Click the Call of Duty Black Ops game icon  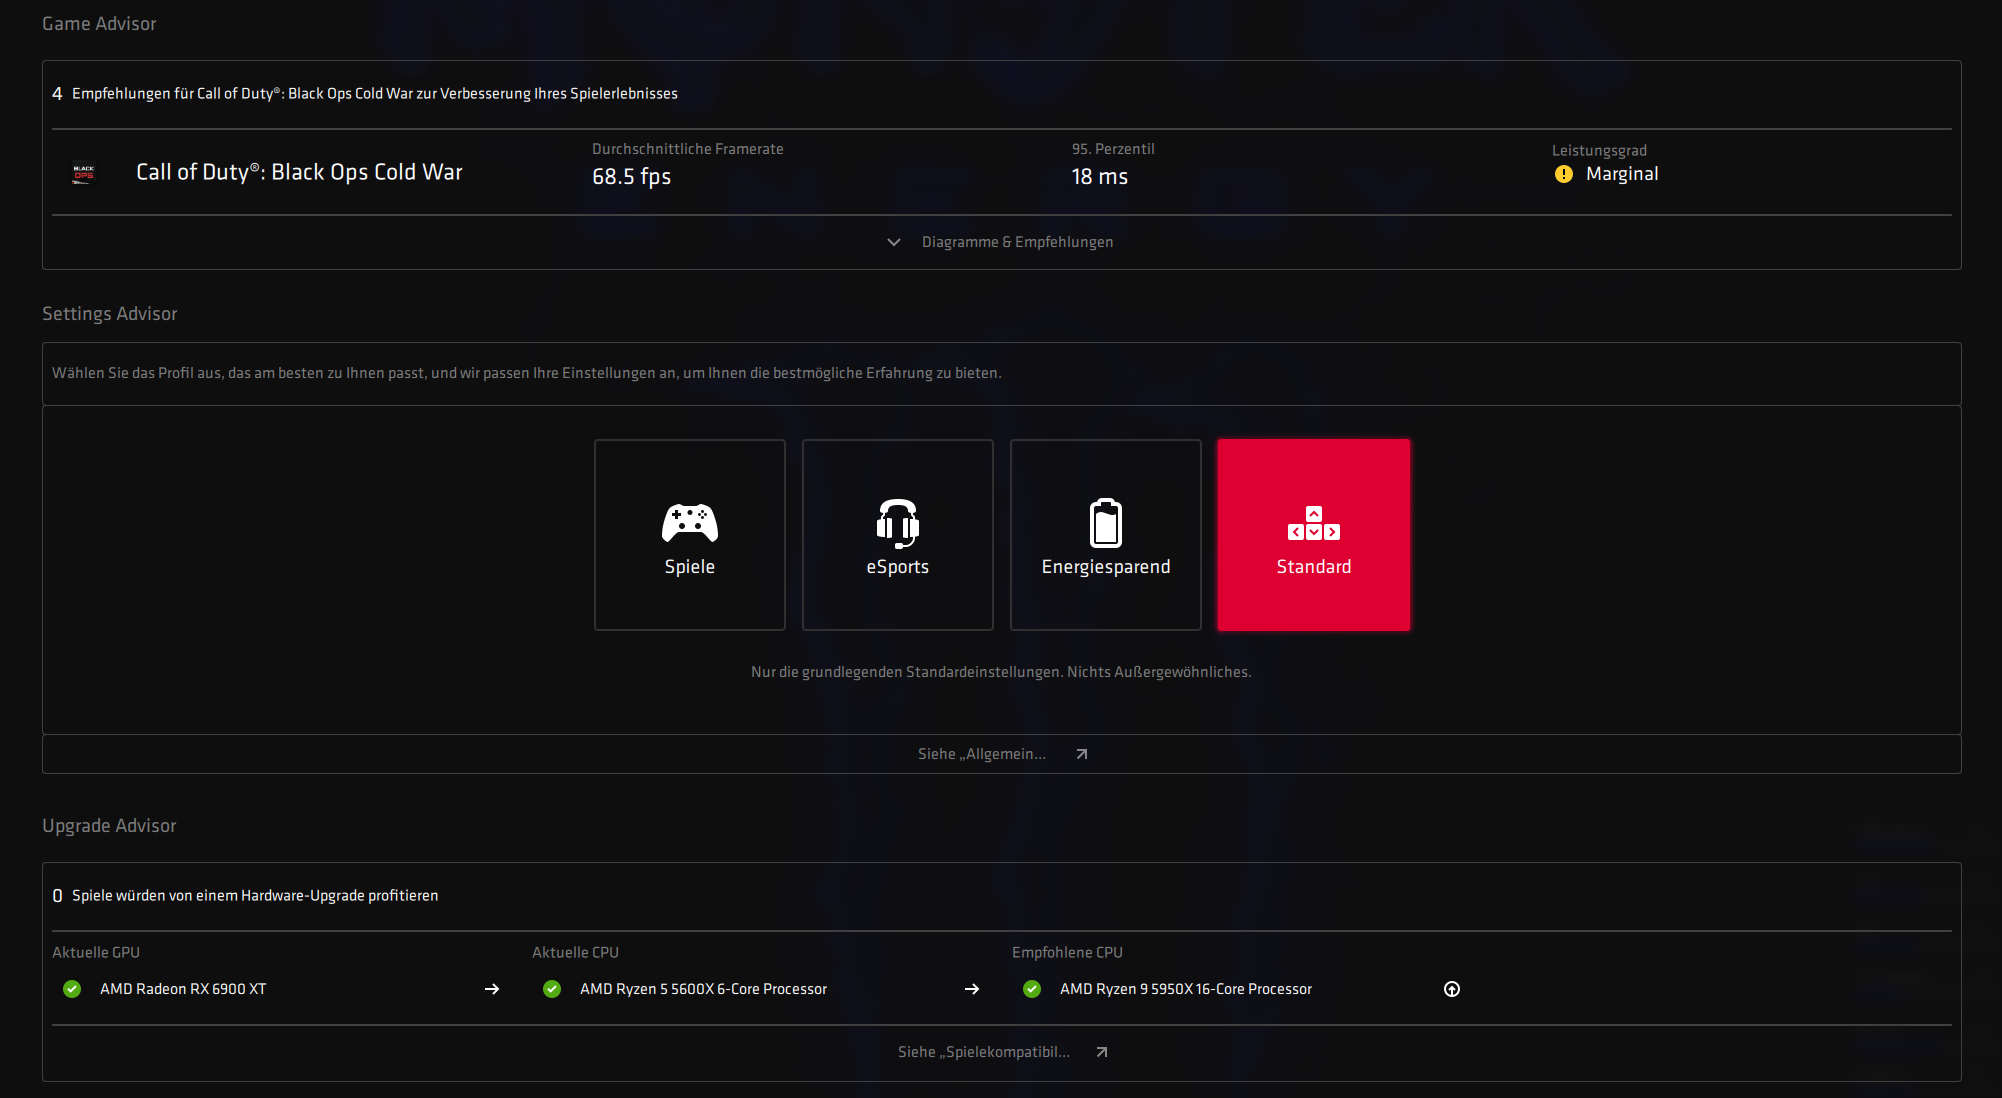click(84, 173)
